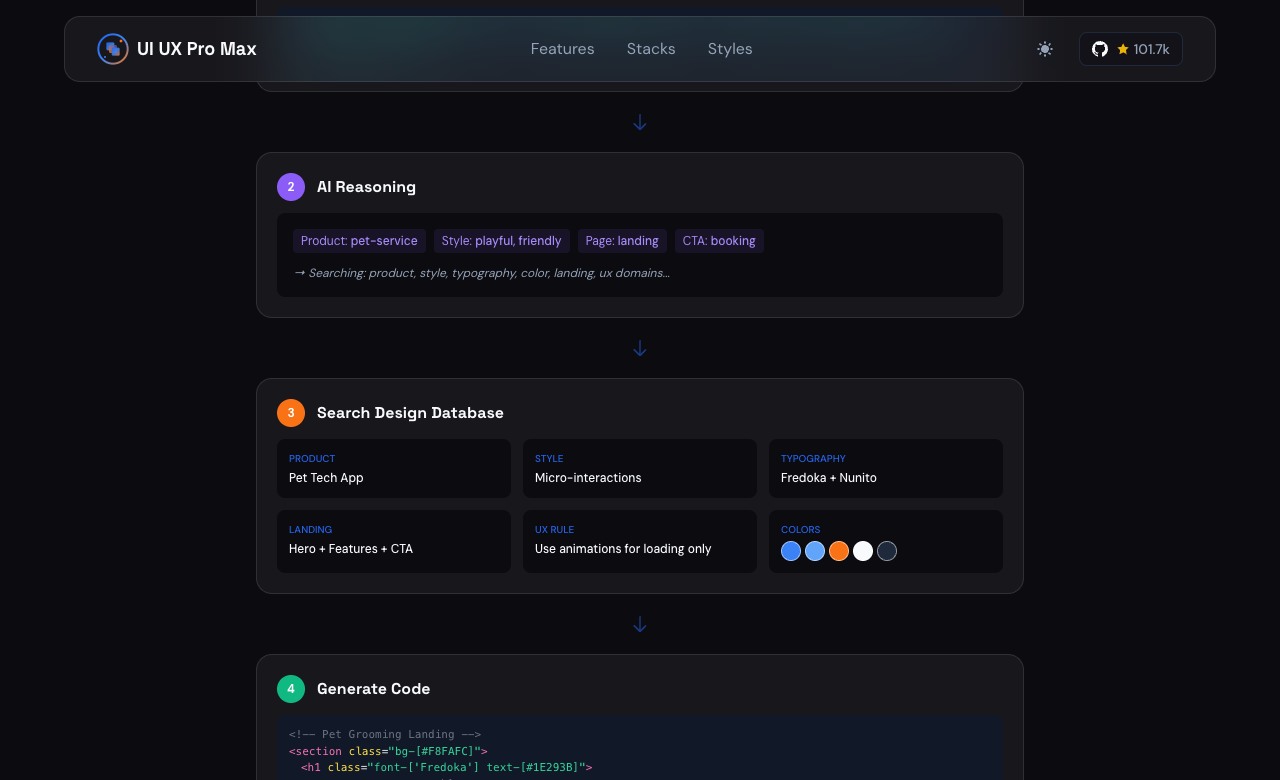Pick the orange color swatch

(839, 551)
